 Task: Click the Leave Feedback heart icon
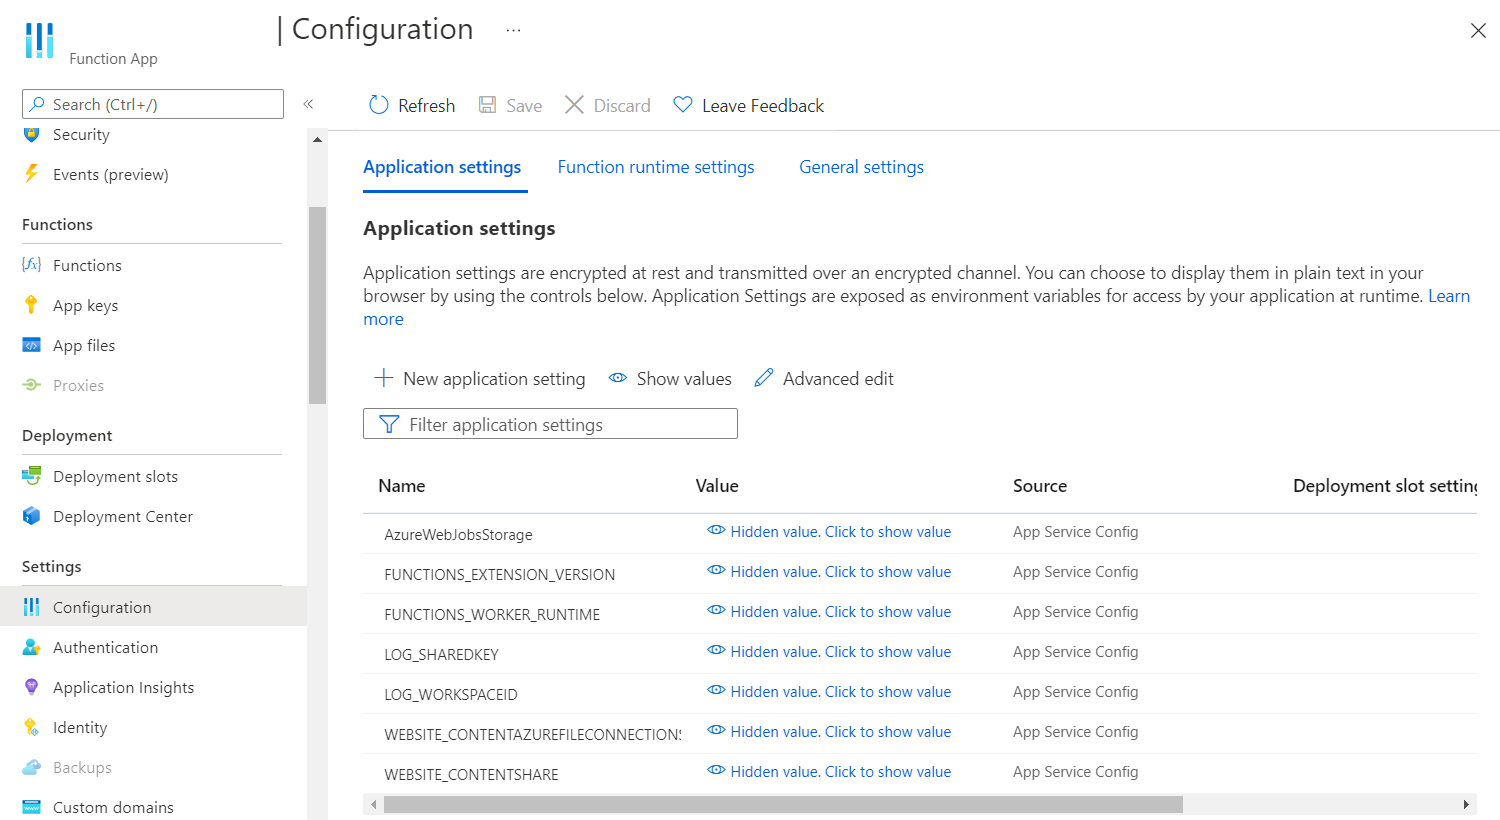(683, 104)
